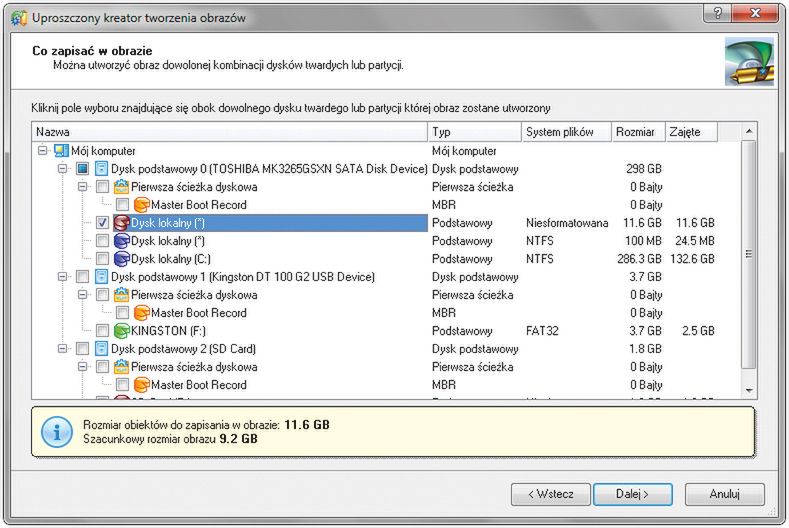Screen dimensions: 789x528
Task: Click the Dysk lokalny (C:) partition icon
Action: pos(121,259)
